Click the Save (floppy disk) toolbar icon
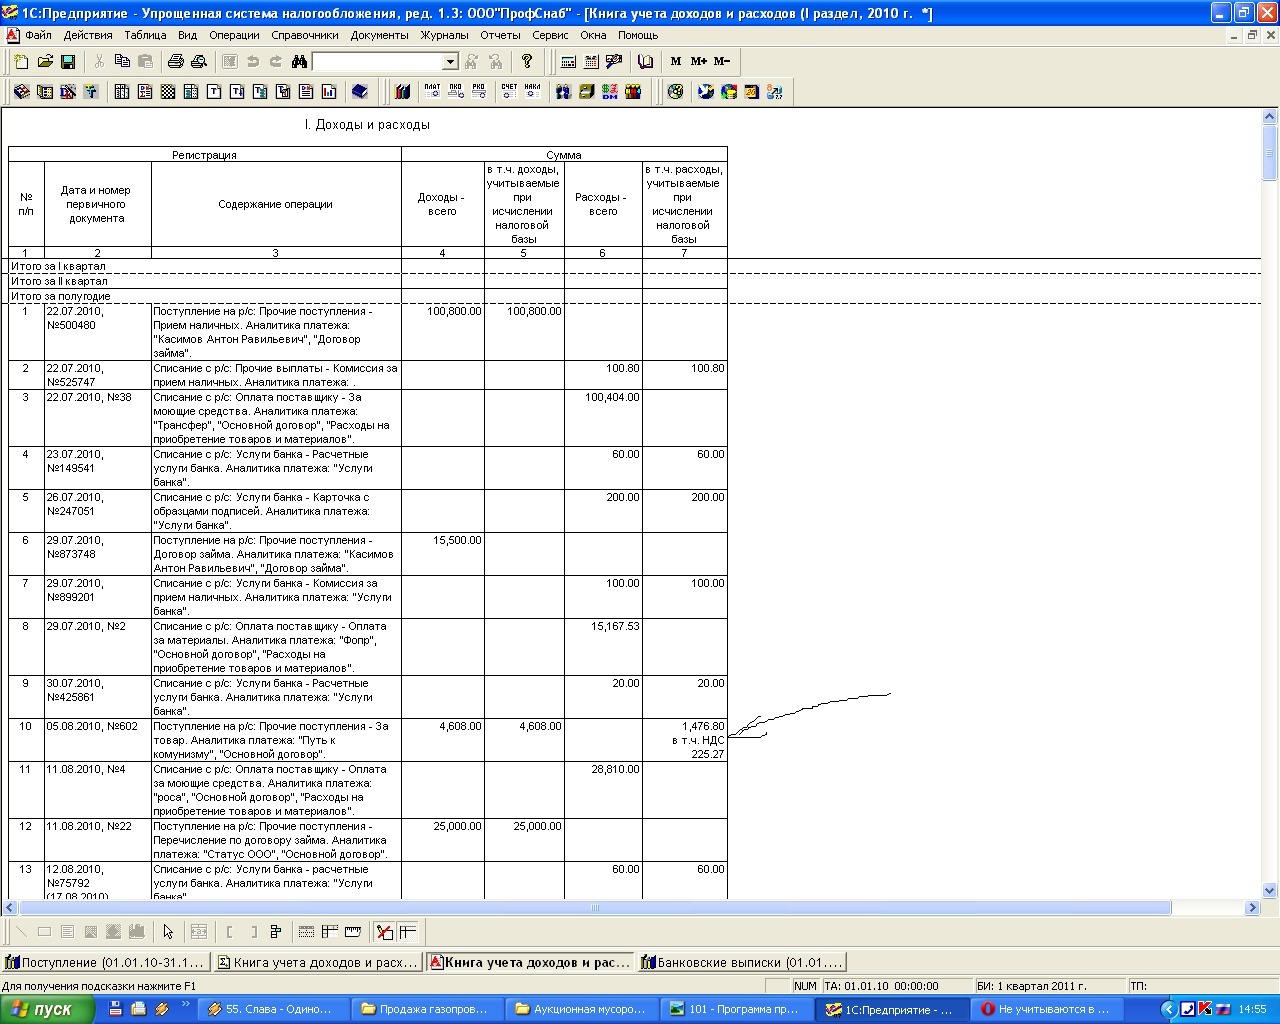 click(x=68, y=62)
